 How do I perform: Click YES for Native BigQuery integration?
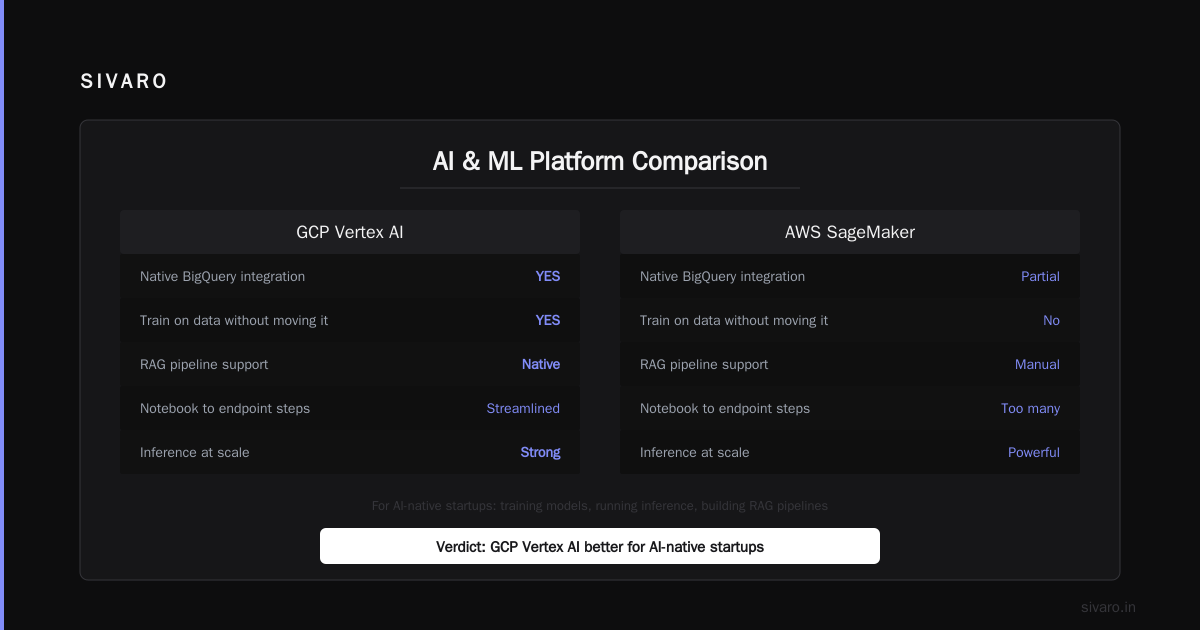[x=548, y=276]
